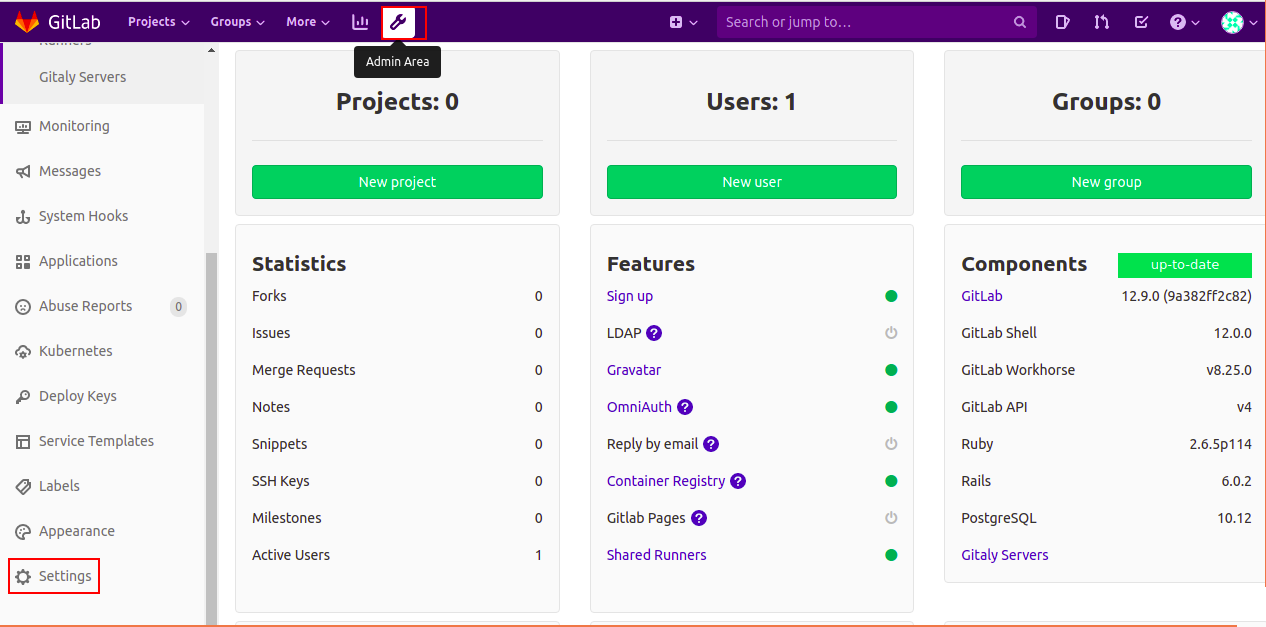Open Settings in the sidebar
This screenshot has width=1266, height=627.
(65, 576)
